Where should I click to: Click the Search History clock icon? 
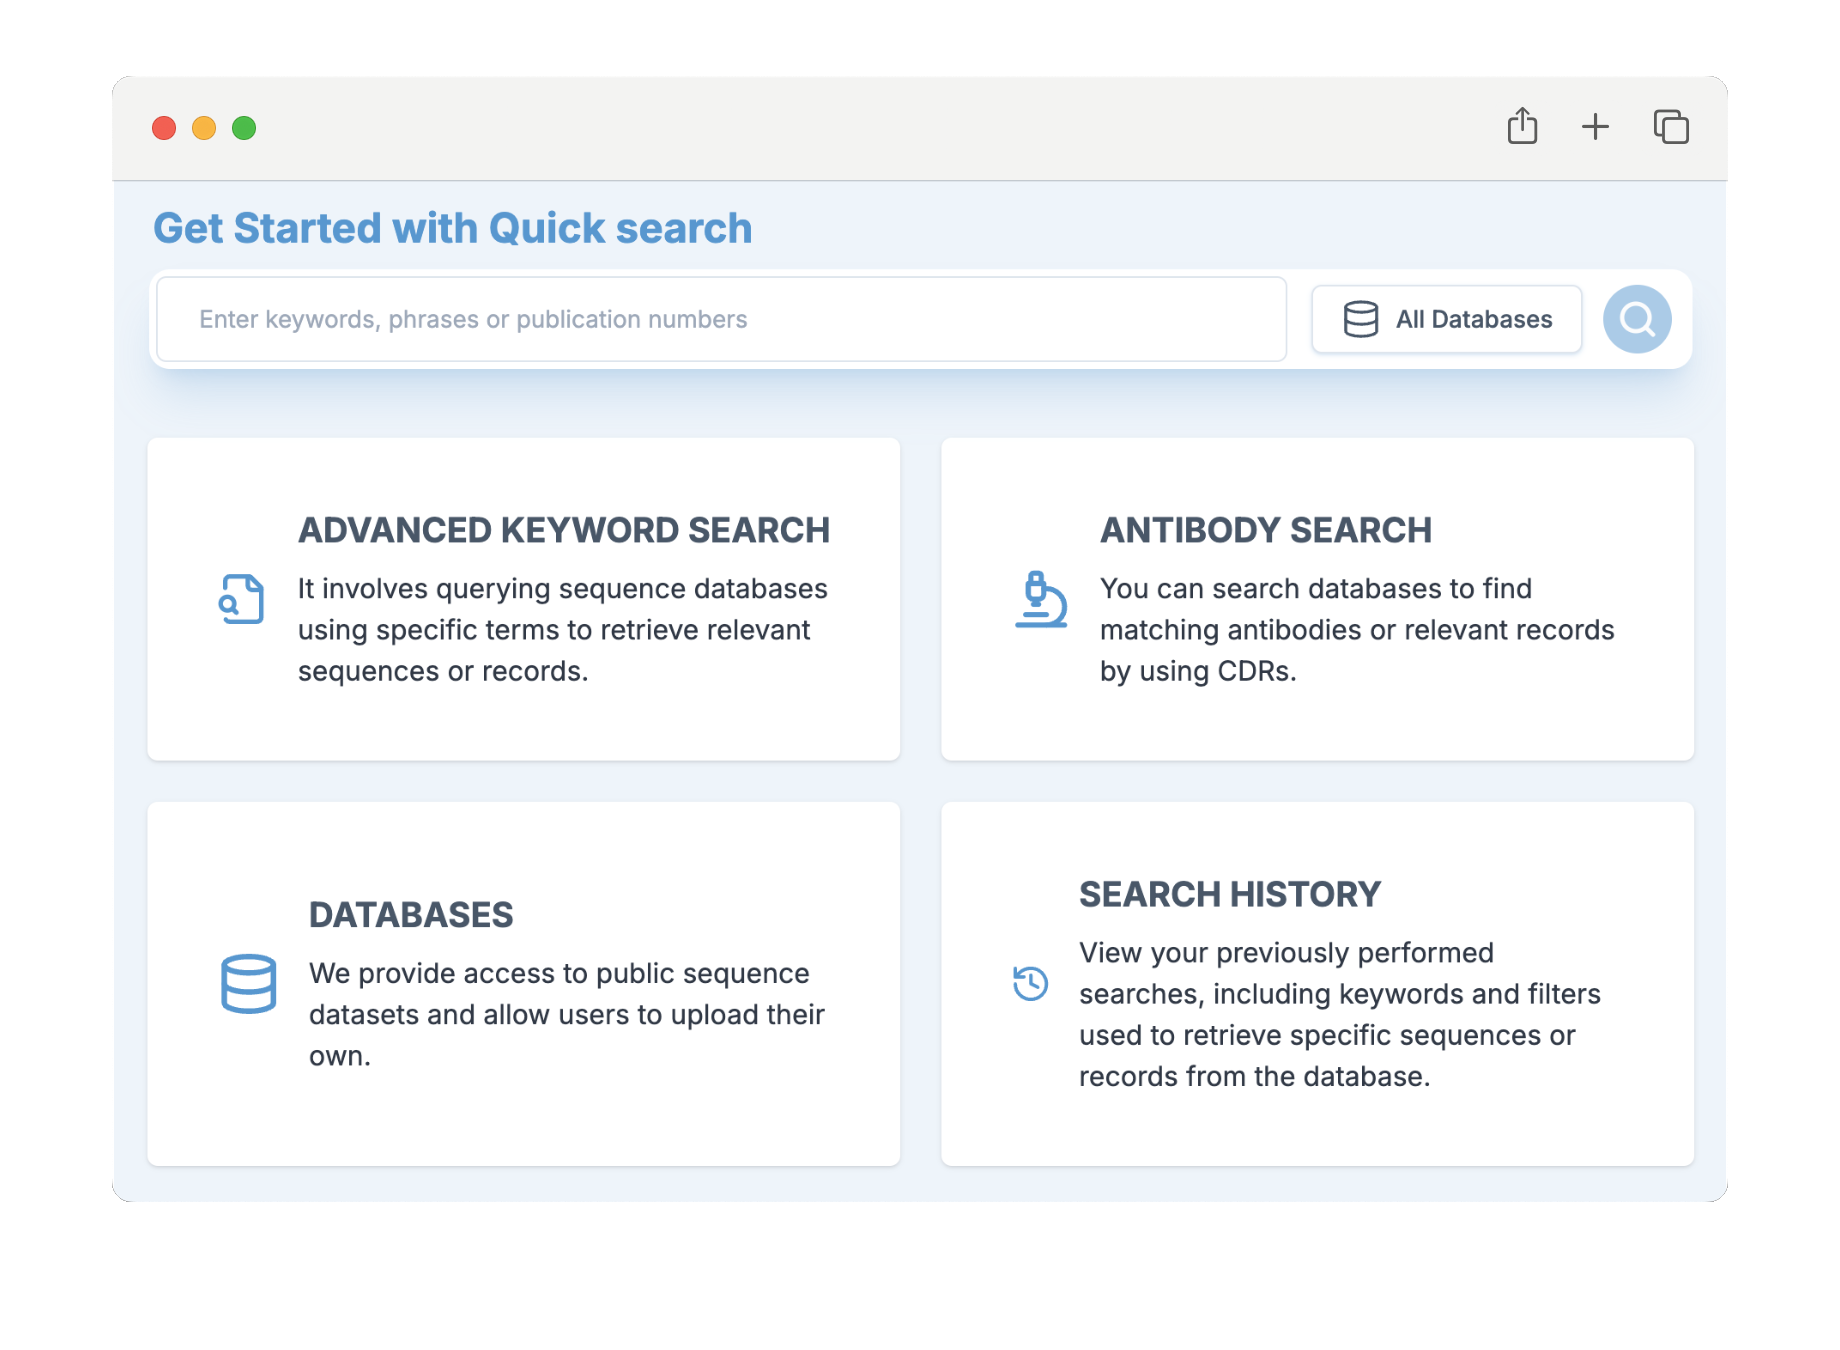click(x=1030, y=983)
